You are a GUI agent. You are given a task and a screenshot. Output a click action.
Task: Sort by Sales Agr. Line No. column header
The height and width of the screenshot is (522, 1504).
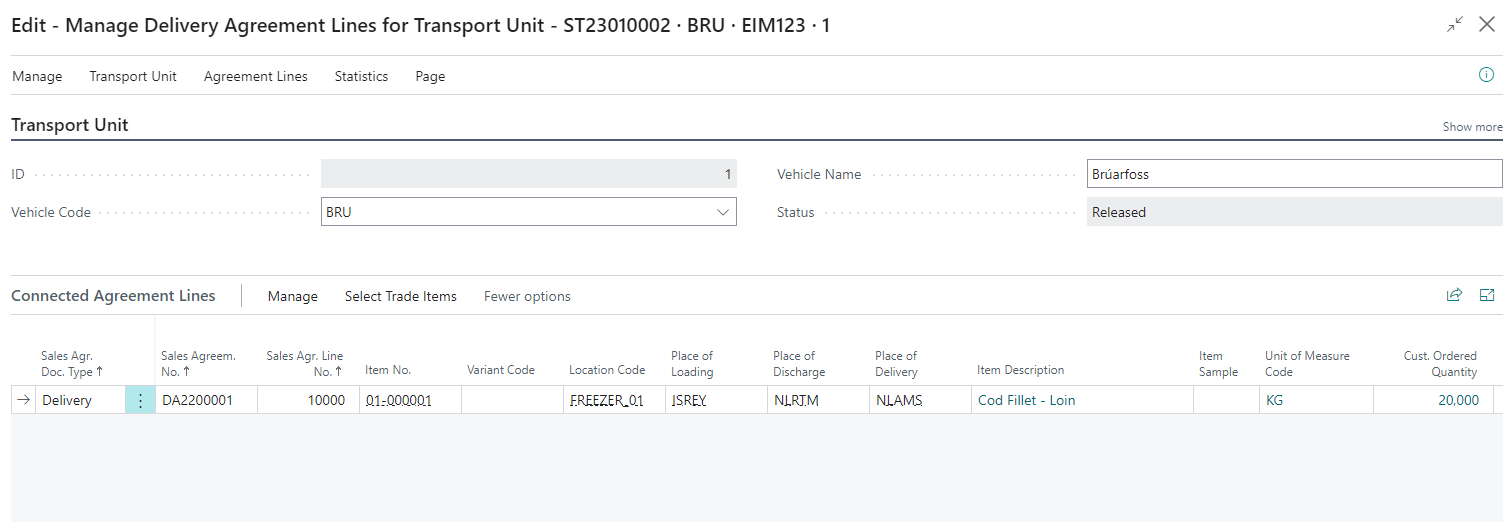click(305, 363)
